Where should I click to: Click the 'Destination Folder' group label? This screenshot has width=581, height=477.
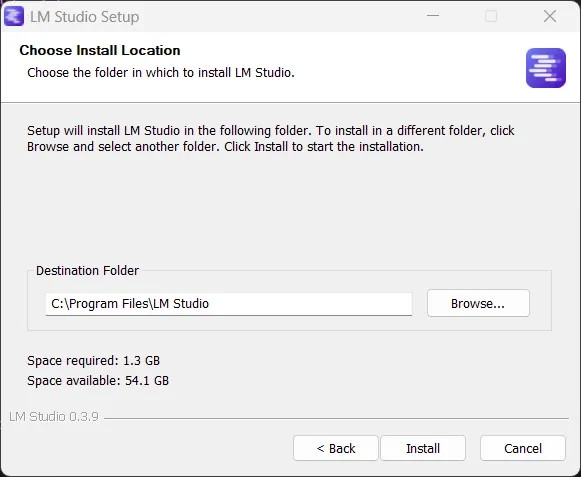coord(87,271)
